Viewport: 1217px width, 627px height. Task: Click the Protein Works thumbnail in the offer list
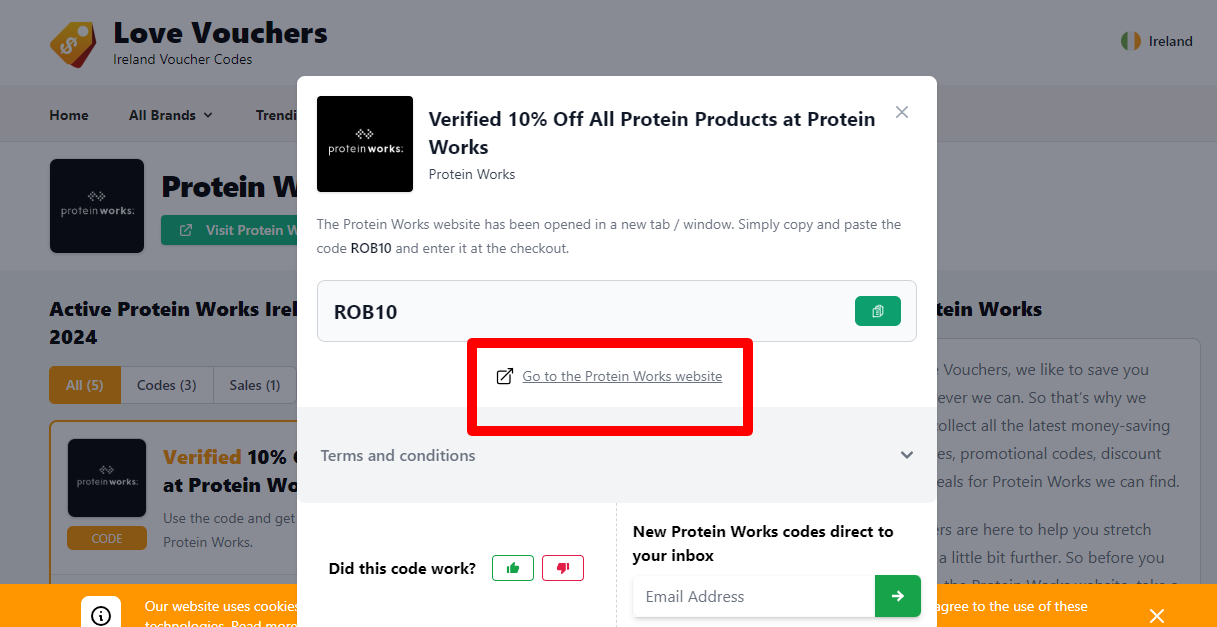(106, 477)
